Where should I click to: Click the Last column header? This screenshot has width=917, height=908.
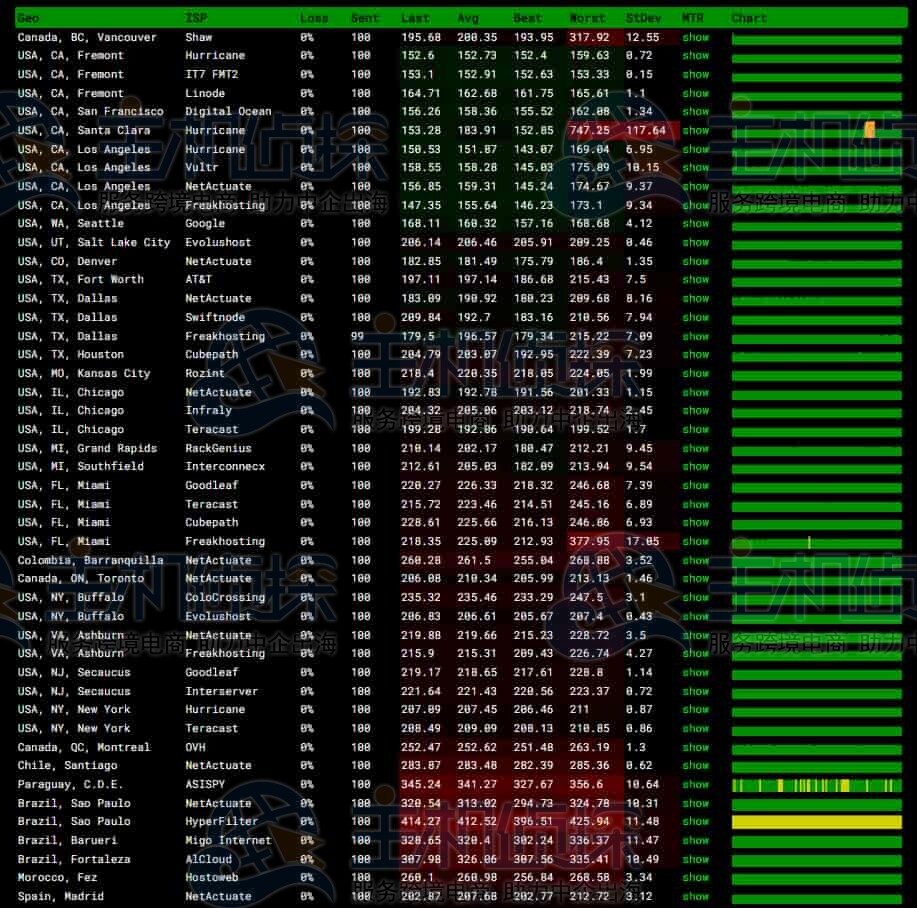(415, 18)
